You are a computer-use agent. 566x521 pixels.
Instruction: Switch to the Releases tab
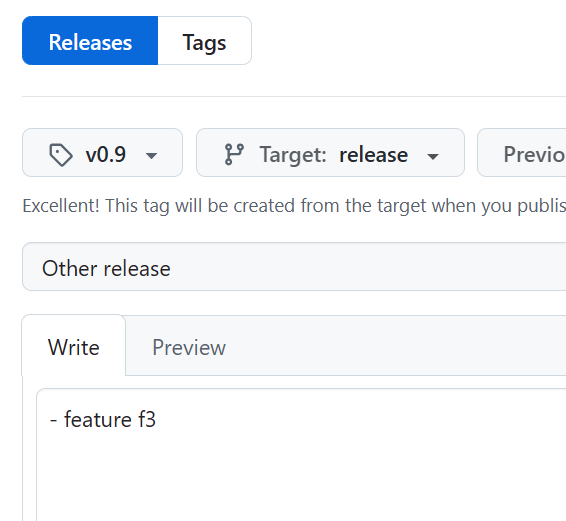click(90, 40)
